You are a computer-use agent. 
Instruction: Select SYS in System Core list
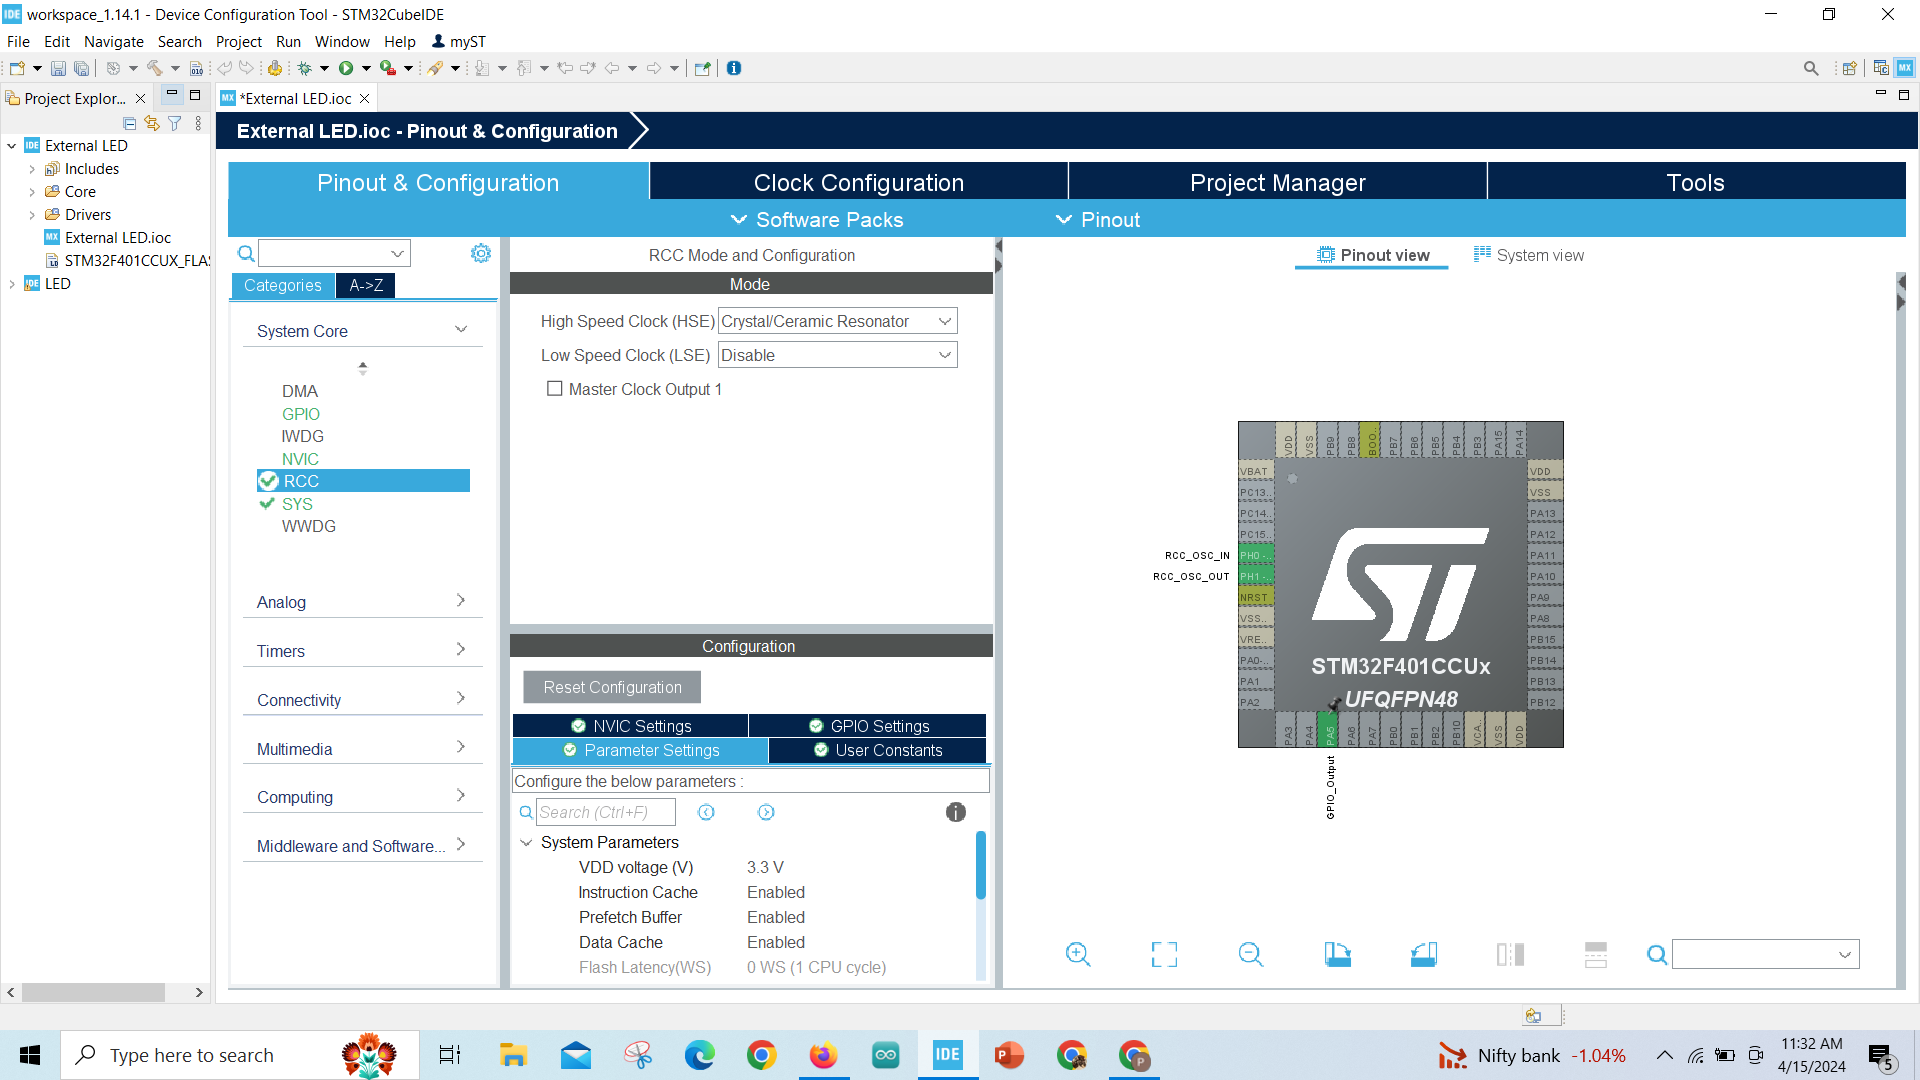coord(297,504)
